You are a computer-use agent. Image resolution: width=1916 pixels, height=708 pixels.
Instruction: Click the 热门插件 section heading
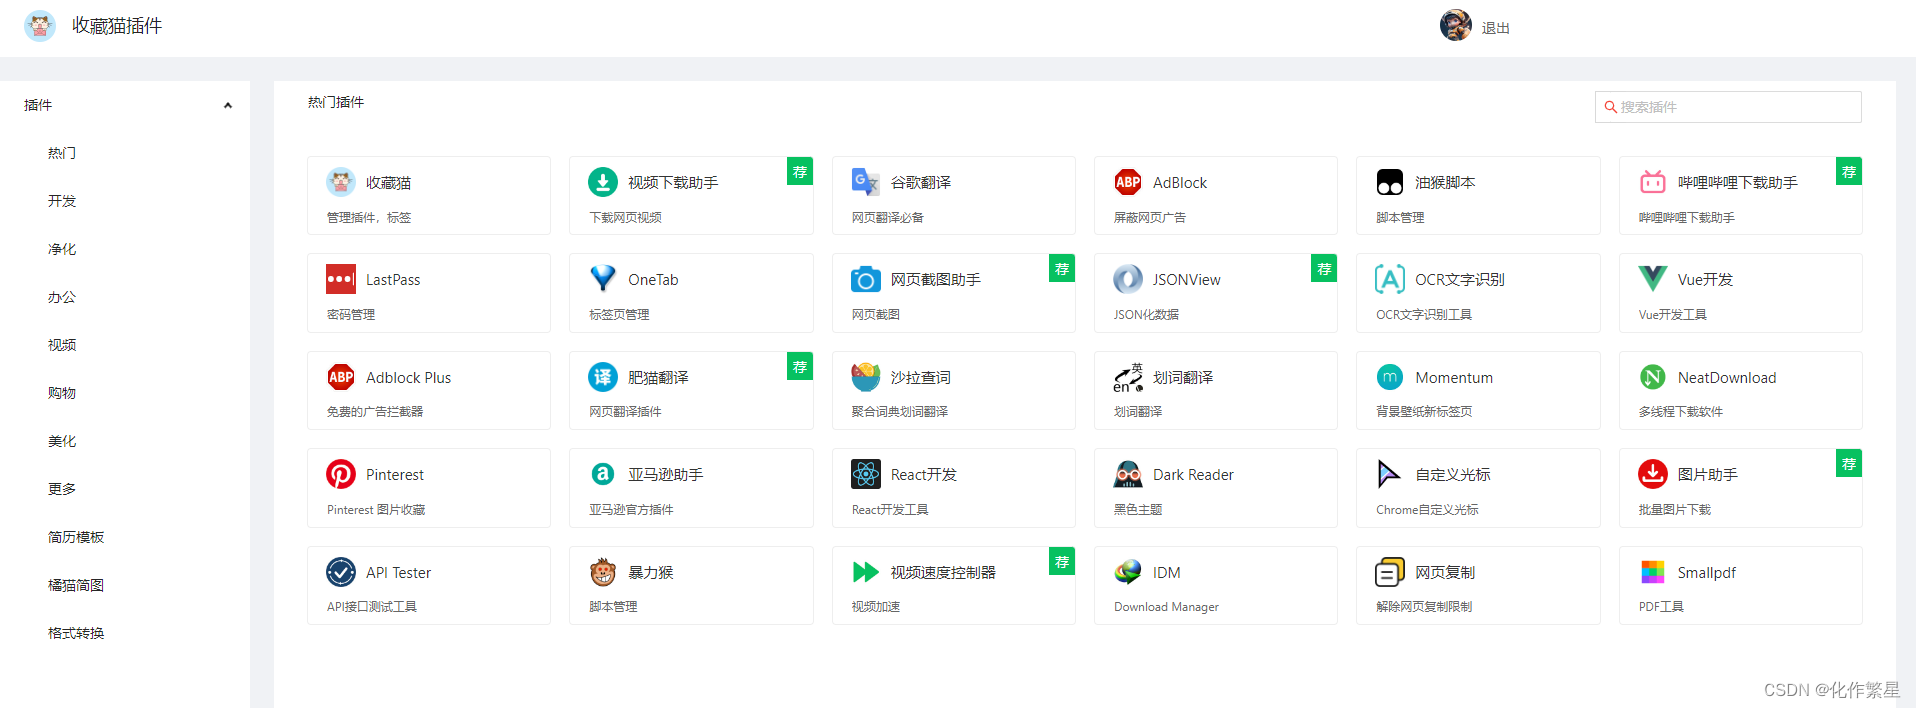click(336, 102)
